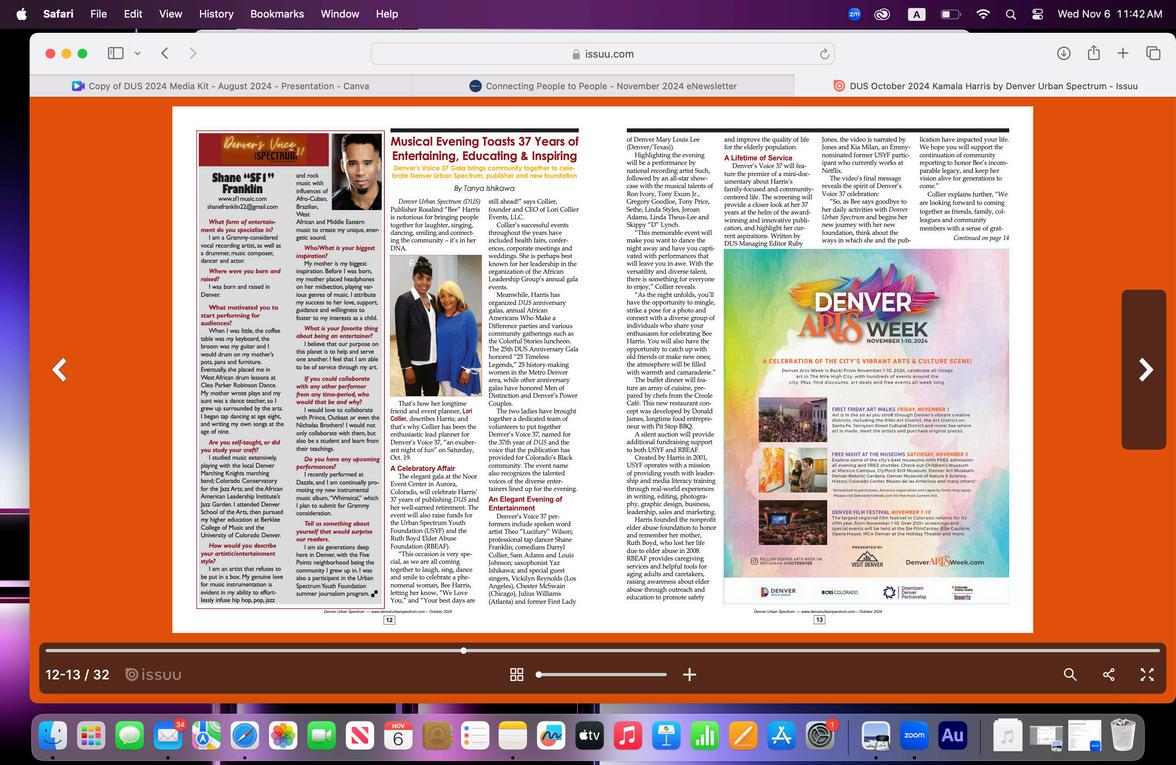This screenshot has height=765, width=1176.
Task: Open Spotlight search
Action: point(1010,14)
